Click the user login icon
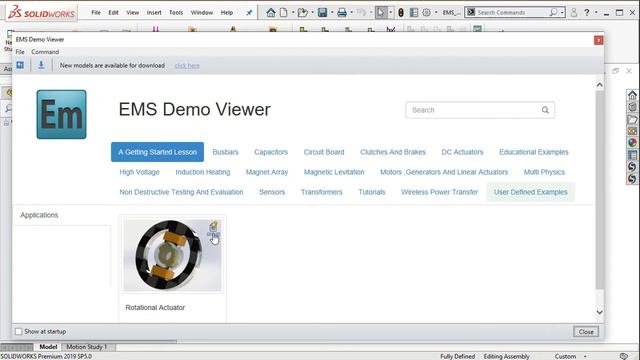The height and width of the screenshot is (360, 640). point(573,13)
